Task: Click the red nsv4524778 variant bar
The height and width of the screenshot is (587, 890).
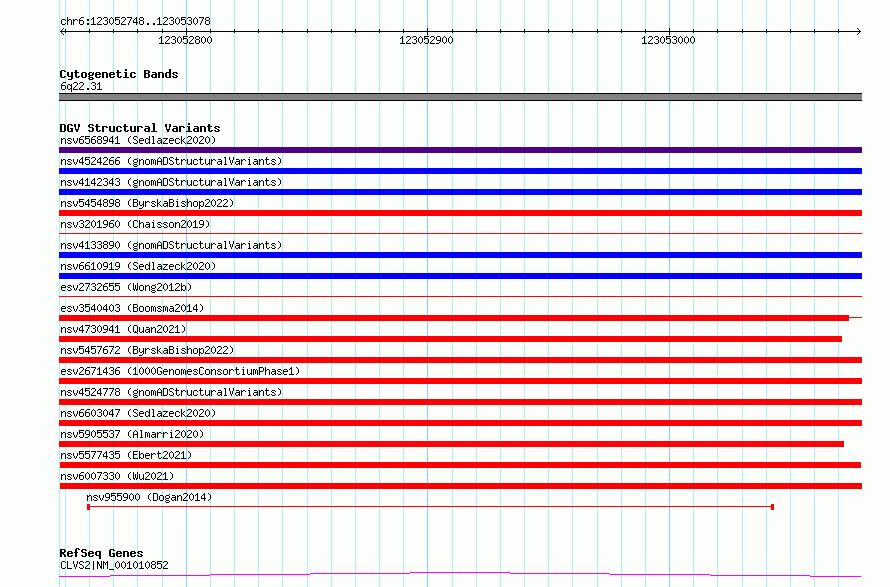Action: coord(460,402)
